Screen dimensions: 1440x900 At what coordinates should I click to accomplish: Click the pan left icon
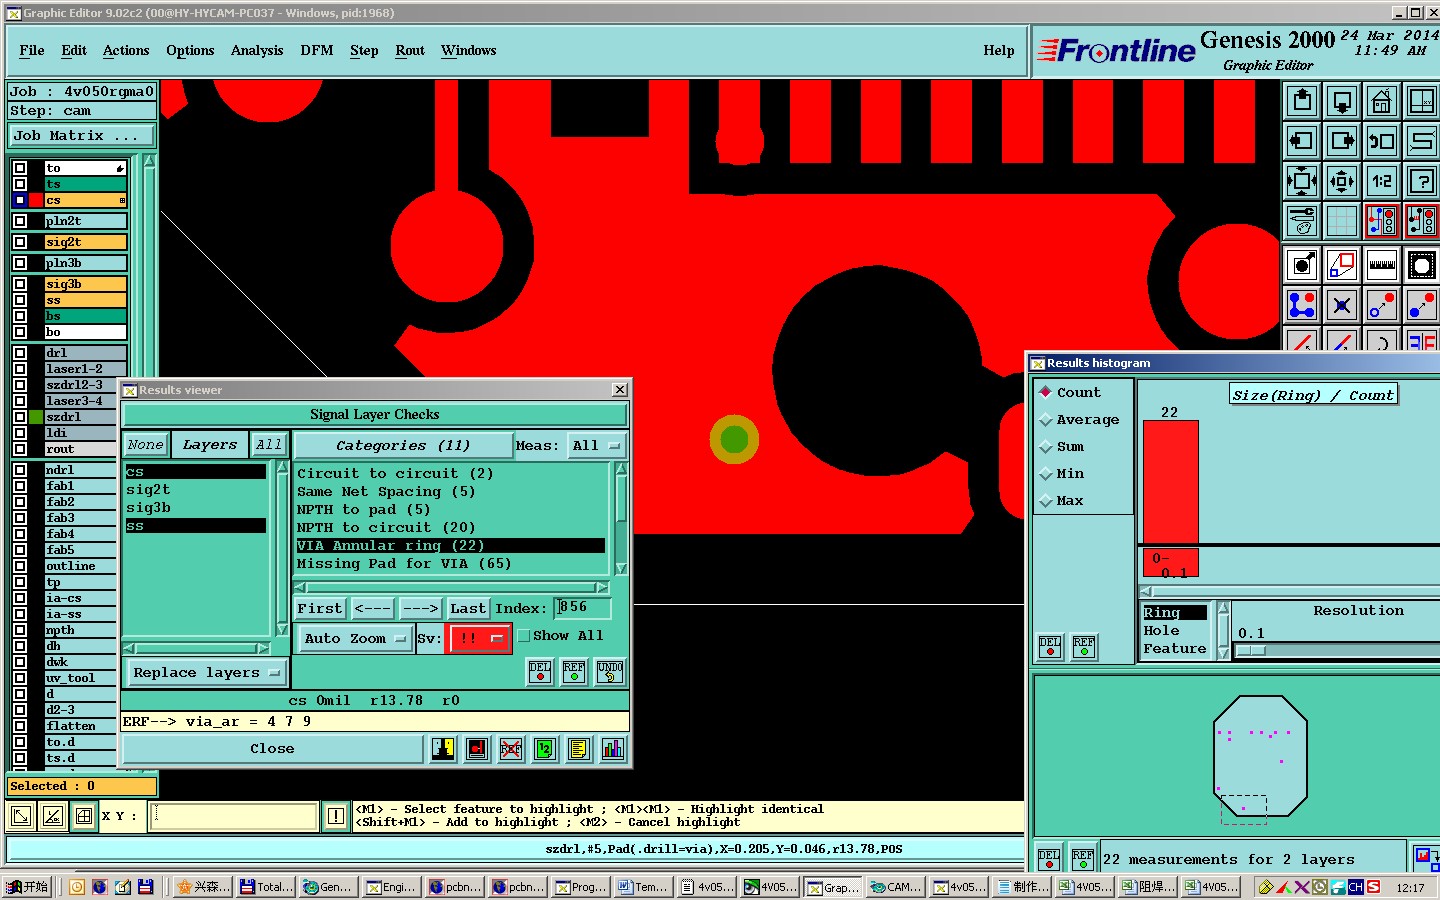(x=1302, y=141)
